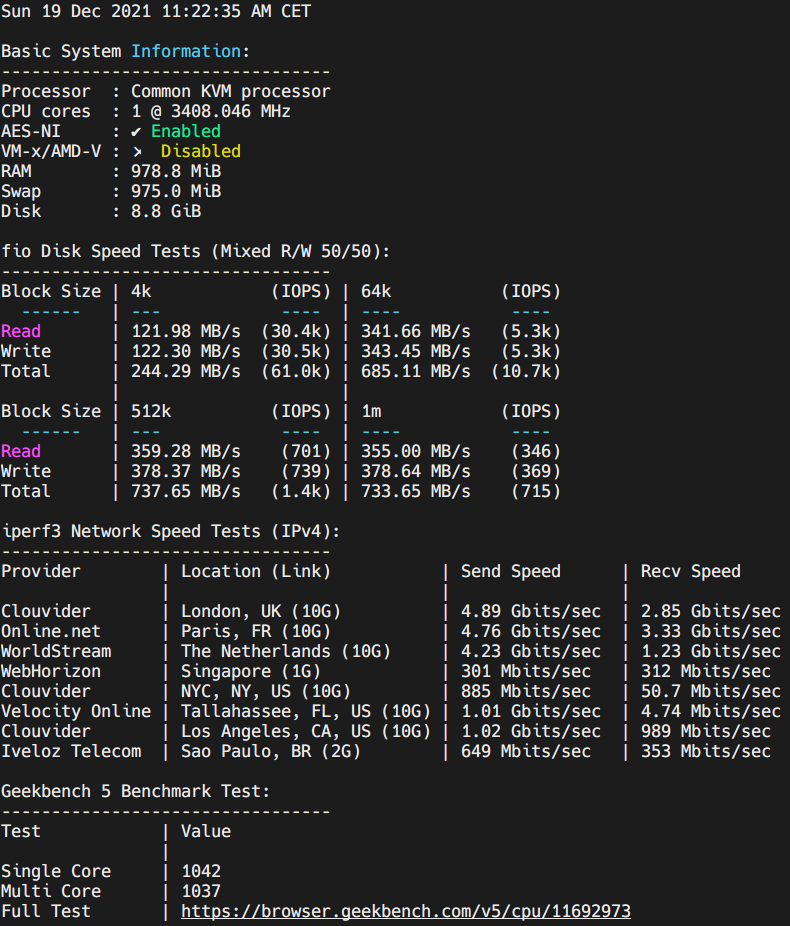
Task: Click the Single Core score 1042
Action: click(200, 871)
